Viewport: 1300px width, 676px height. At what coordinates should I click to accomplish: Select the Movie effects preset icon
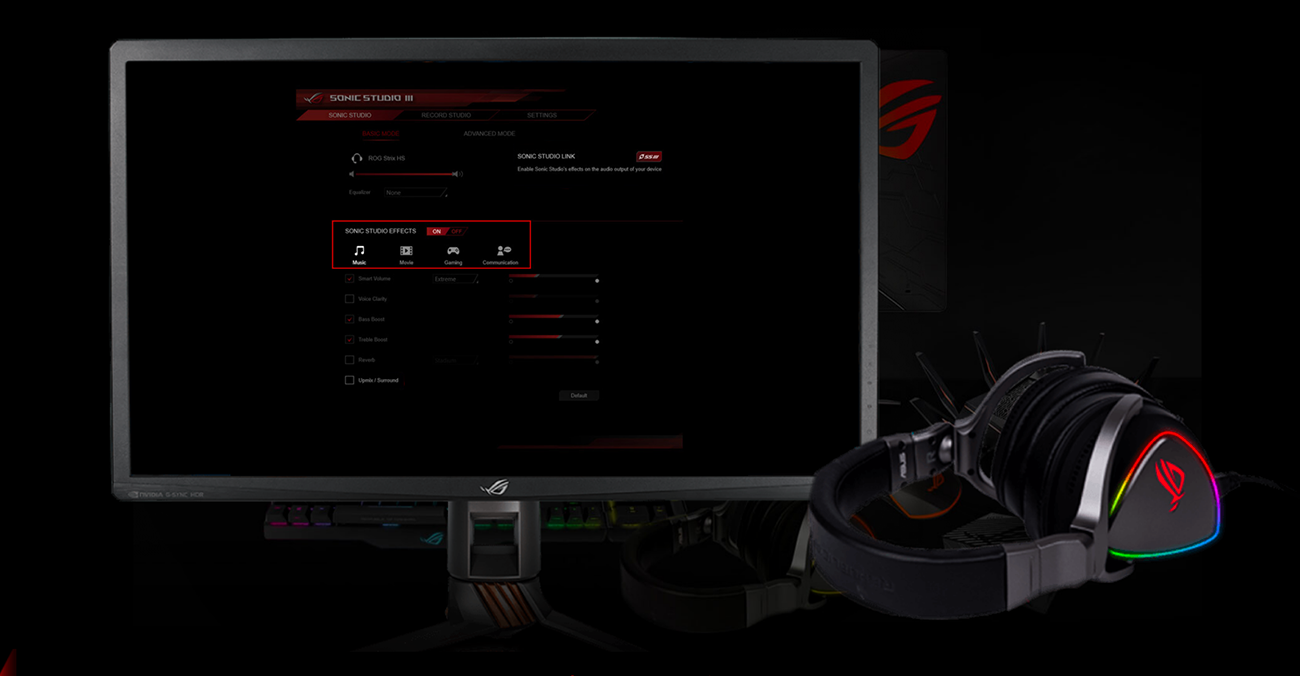coord(406,251)
